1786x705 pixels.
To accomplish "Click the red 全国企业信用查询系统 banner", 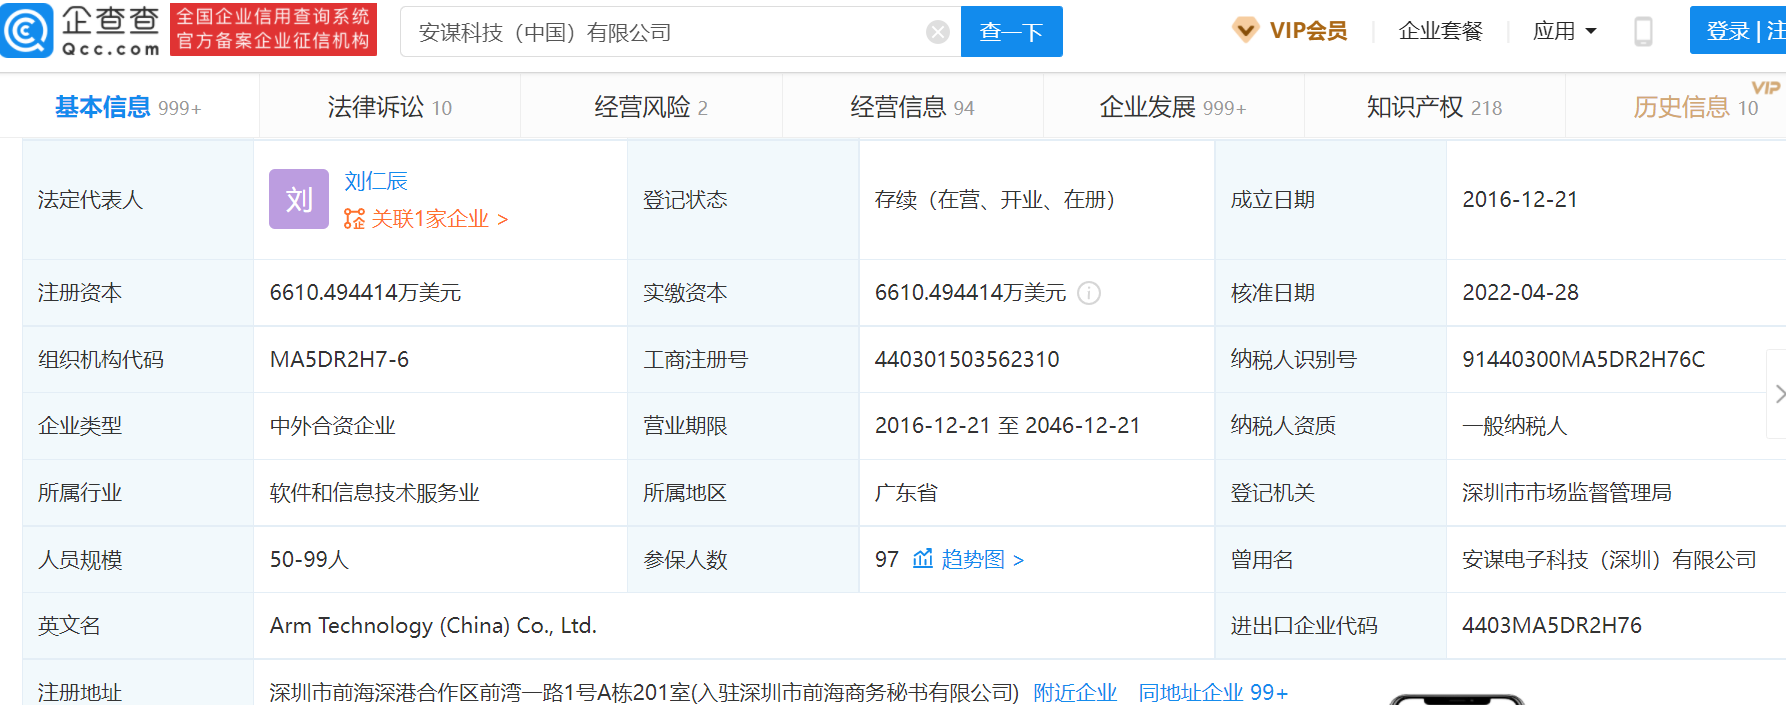I will [273, 29].
